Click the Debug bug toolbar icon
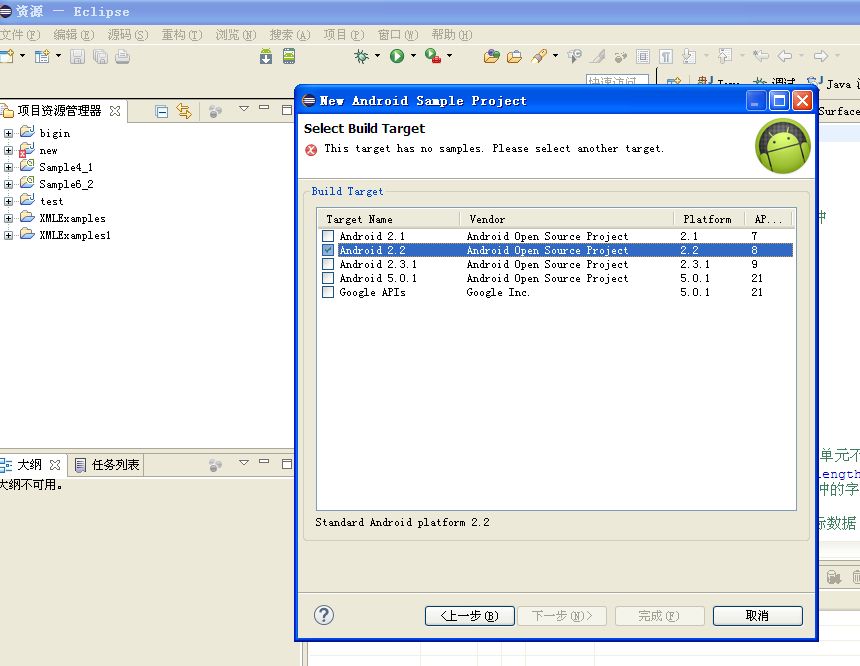The width and height of the screenshot is (860, 666). (x=361, y=56)
